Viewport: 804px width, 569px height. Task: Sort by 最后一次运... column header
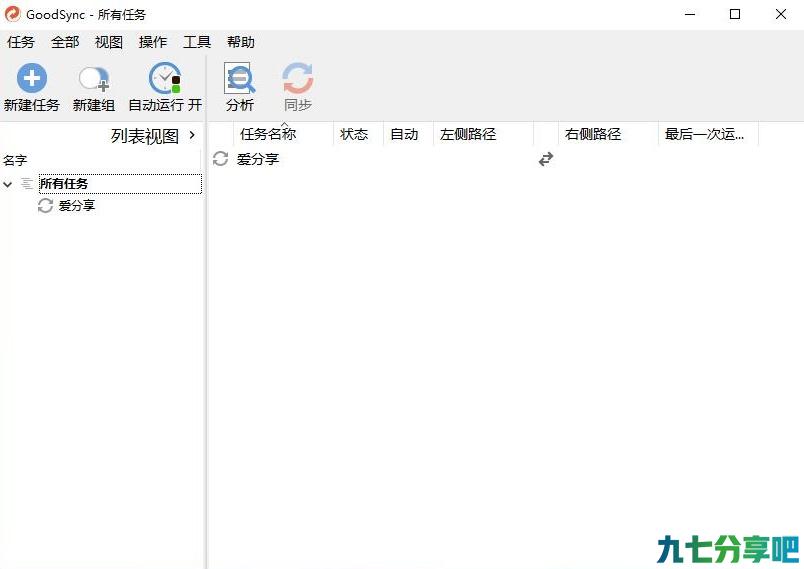(708, 134)
